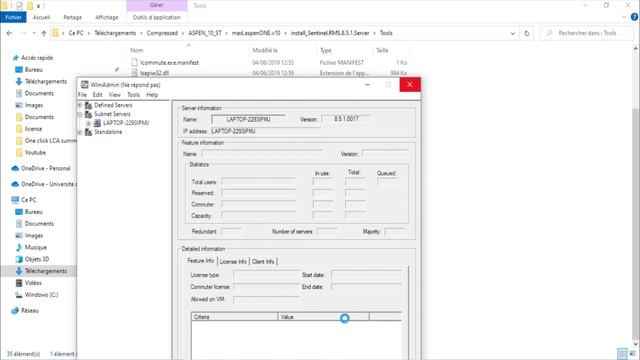
Task: Select the Defined Servers icon in tree
Action: [x=88, y=105]
